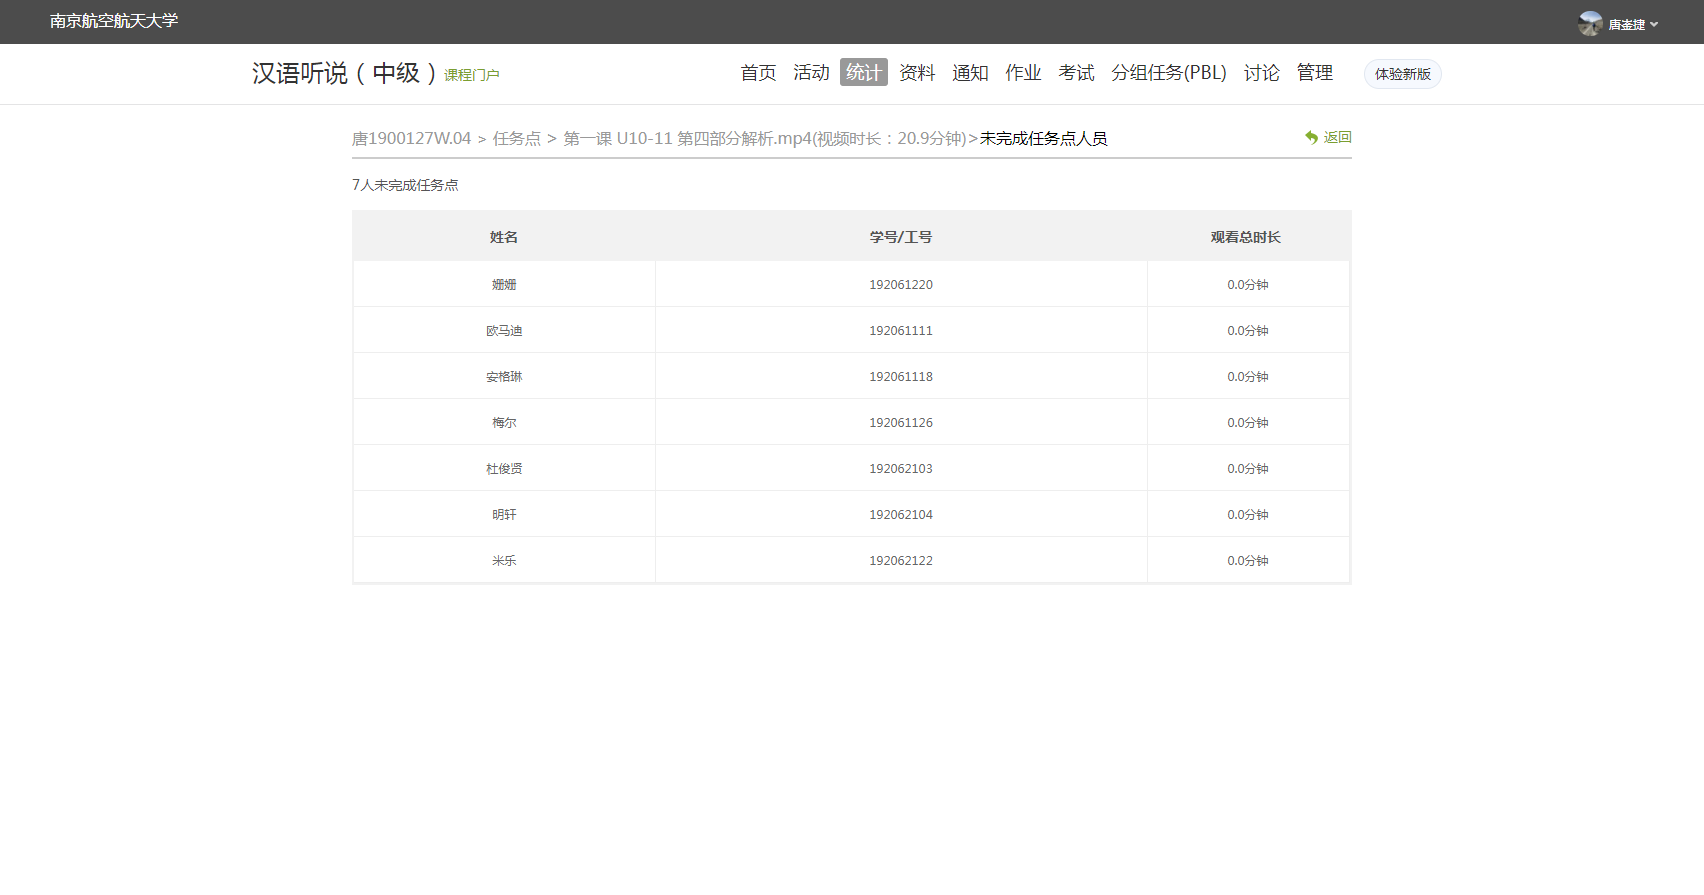
Task: Click the 课程门户 link
Action: [471, 75]
